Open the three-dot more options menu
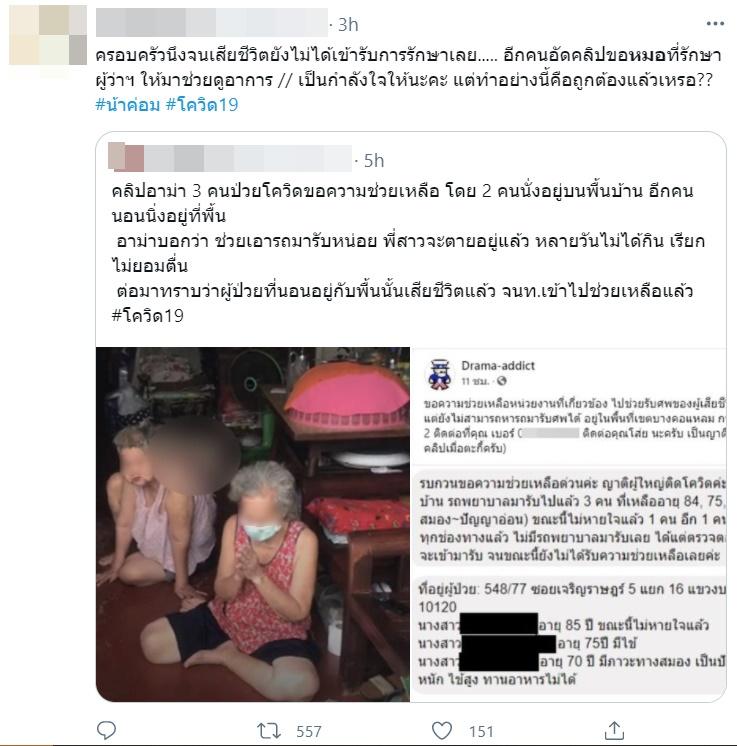 [715, 24]
